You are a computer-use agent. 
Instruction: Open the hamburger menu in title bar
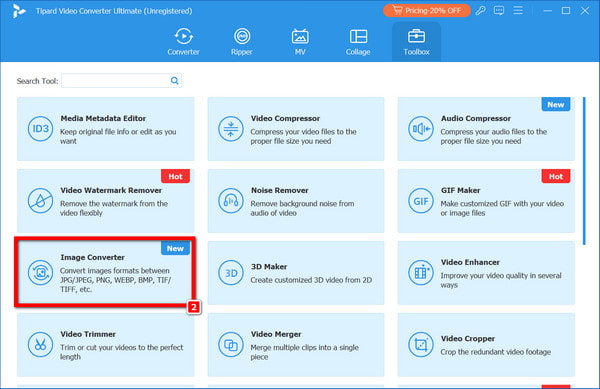(x=518, y=10)
